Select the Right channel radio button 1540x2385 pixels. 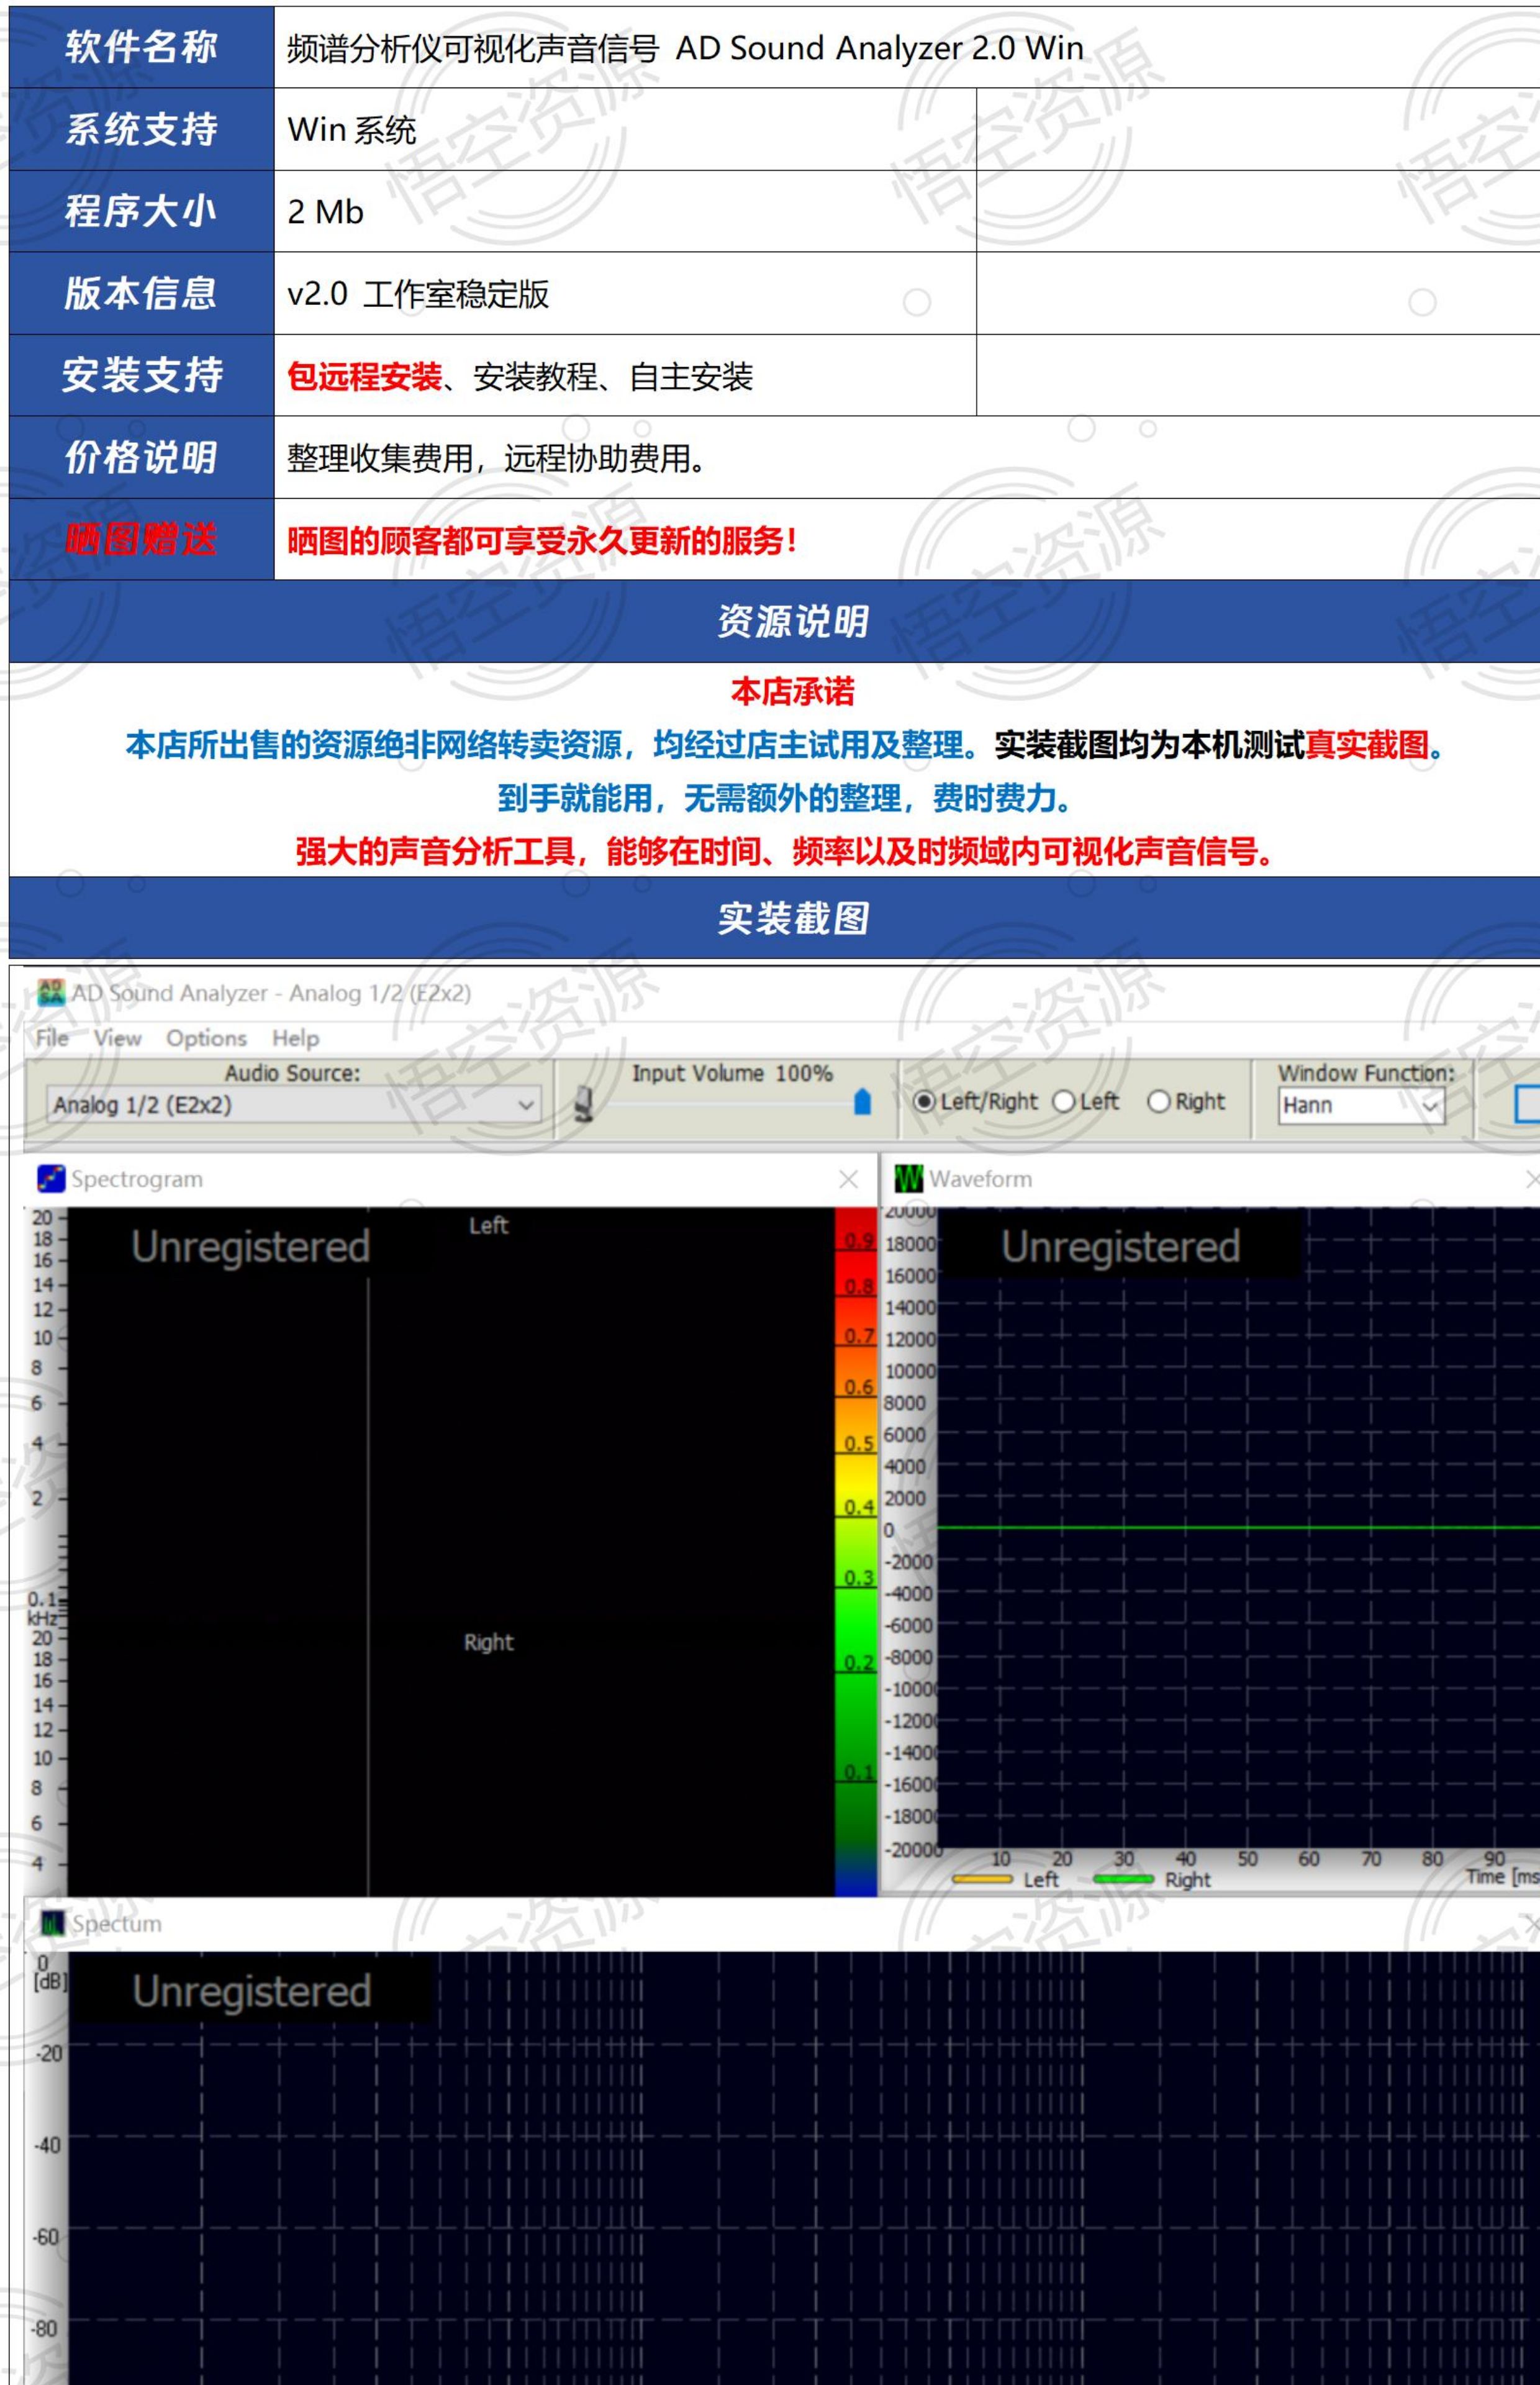click(1158, 1102)
